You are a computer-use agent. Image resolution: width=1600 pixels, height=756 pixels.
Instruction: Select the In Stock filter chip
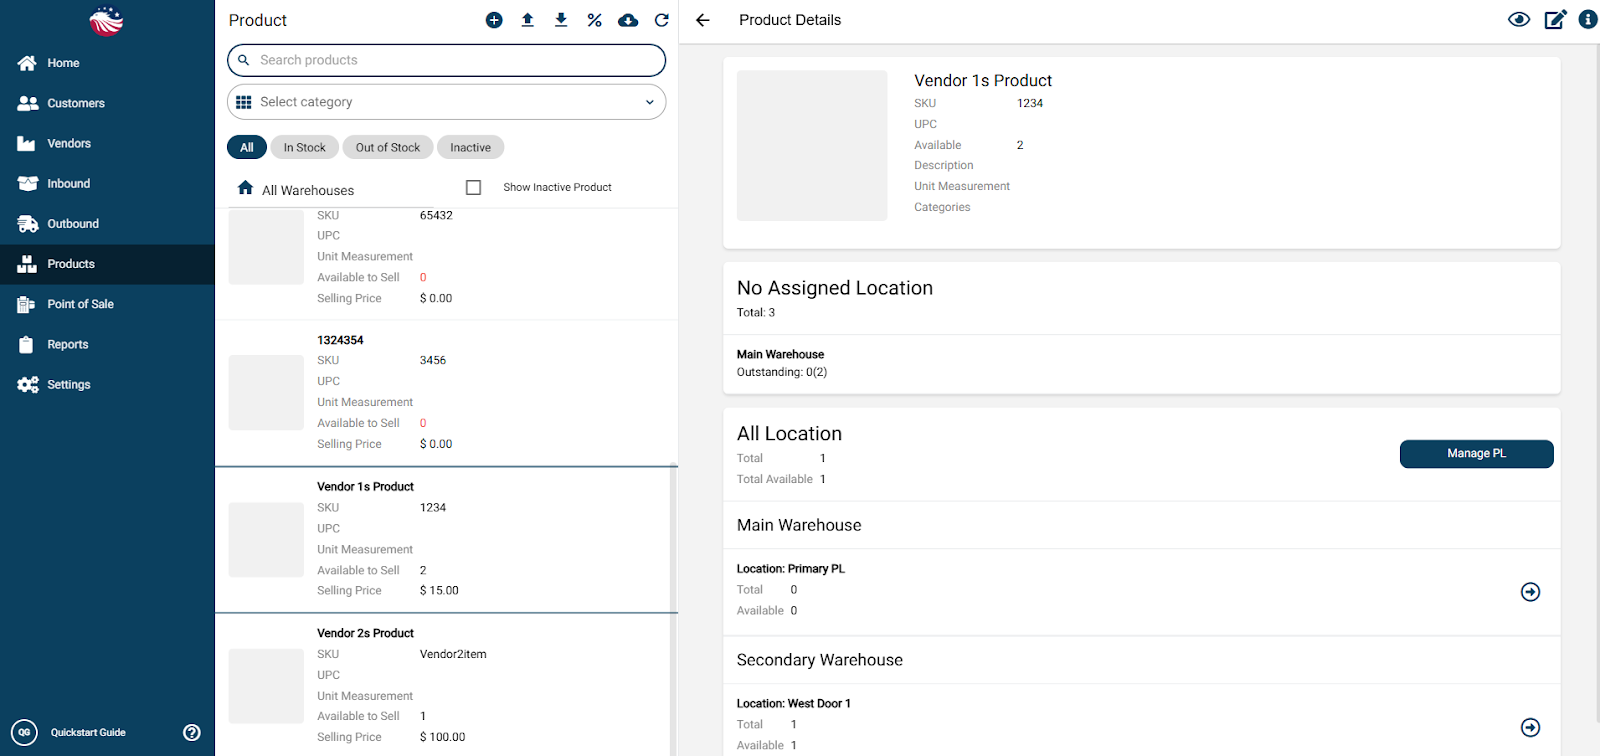coord(305,147)
